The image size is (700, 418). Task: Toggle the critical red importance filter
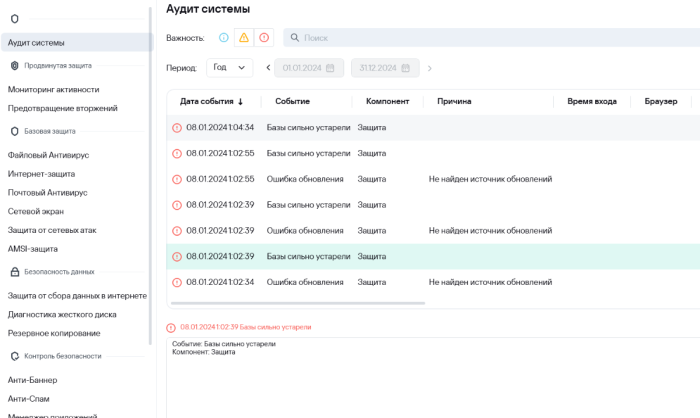tap(264, 38)
